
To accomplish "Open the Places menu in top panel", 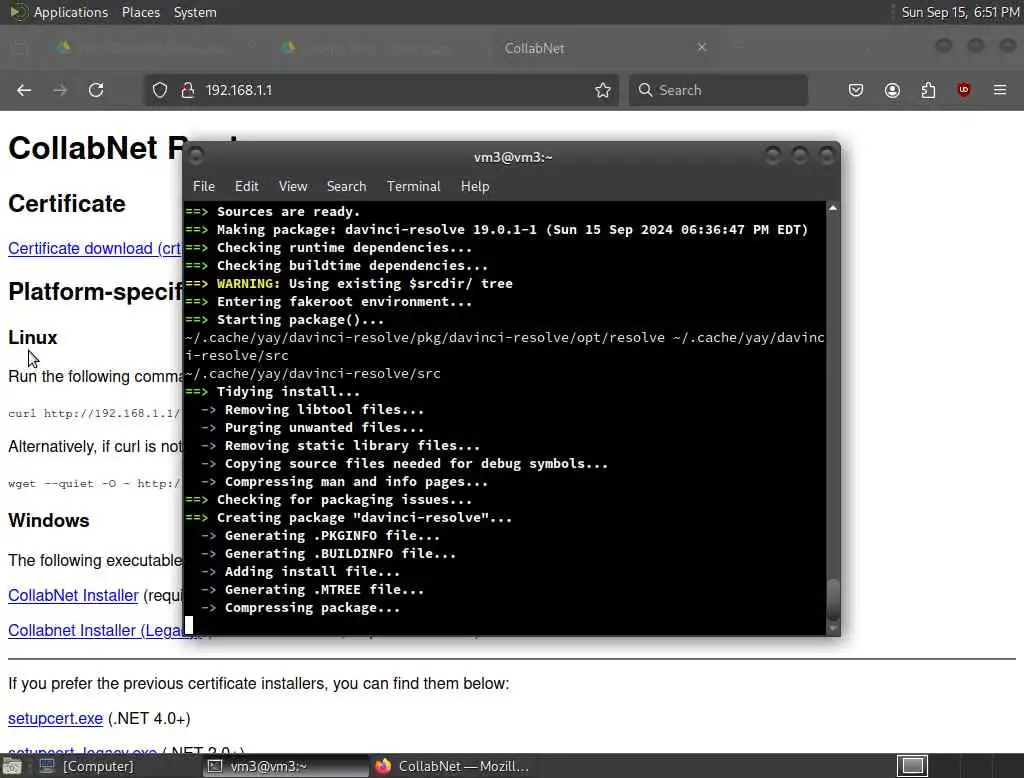I will click(x=140, y=12).
